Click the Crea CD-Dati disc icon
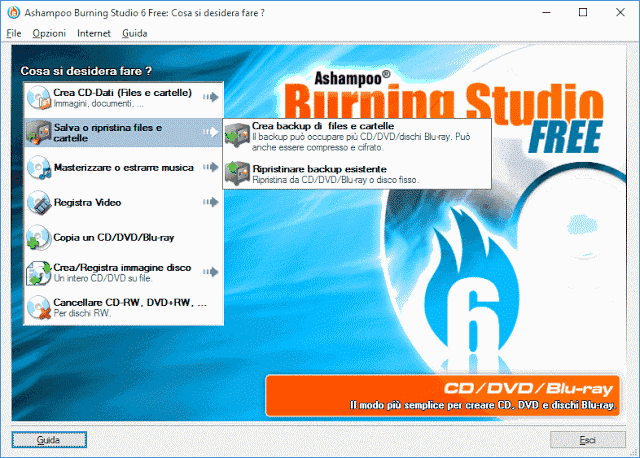This screenshot has width=640, height=458. pos(39,98)
